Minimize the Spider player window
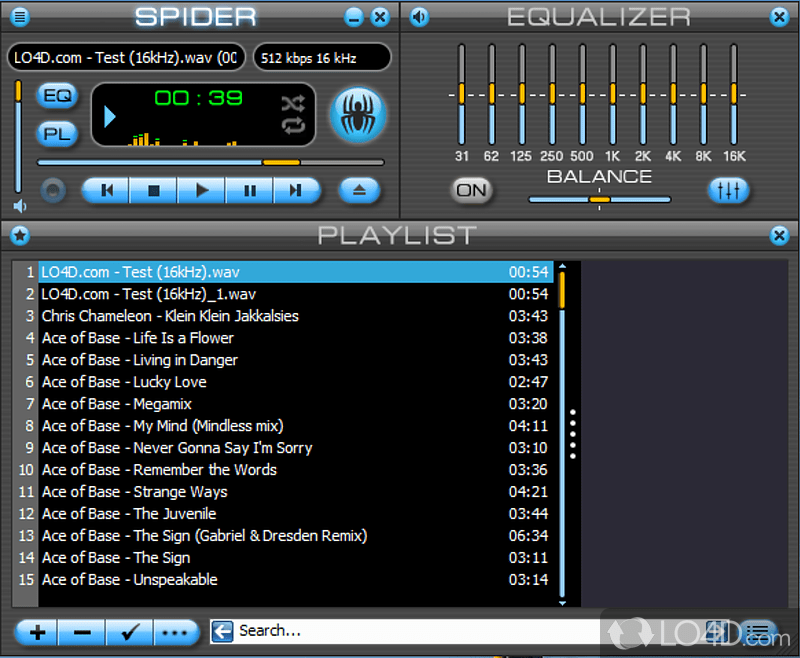Screen dimensions: 800x658 point(354,17)
